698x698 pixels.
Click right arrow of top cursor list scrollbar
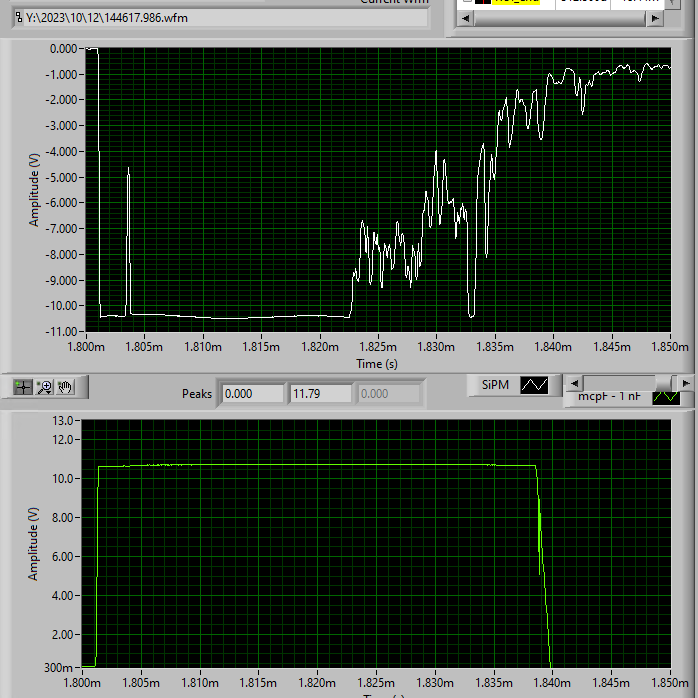[x=655, y=18]
